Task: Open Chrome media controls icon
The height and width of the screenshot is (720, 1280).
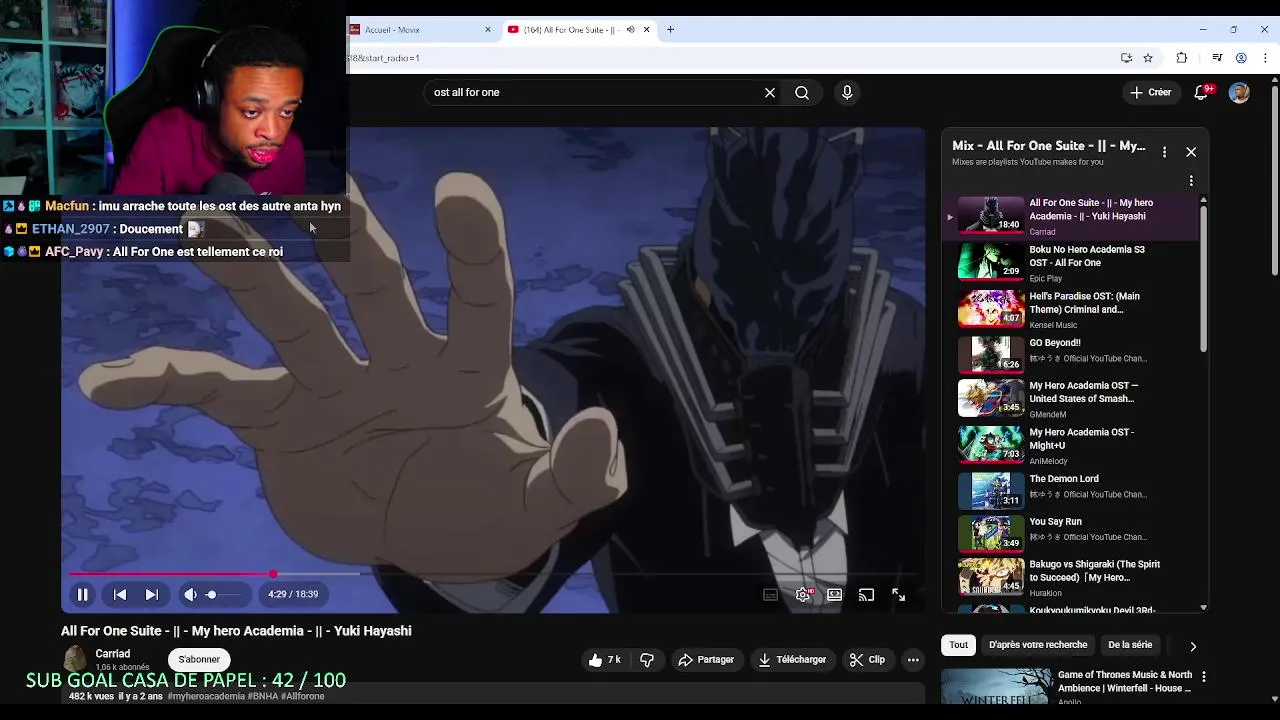Action: 1217,58
